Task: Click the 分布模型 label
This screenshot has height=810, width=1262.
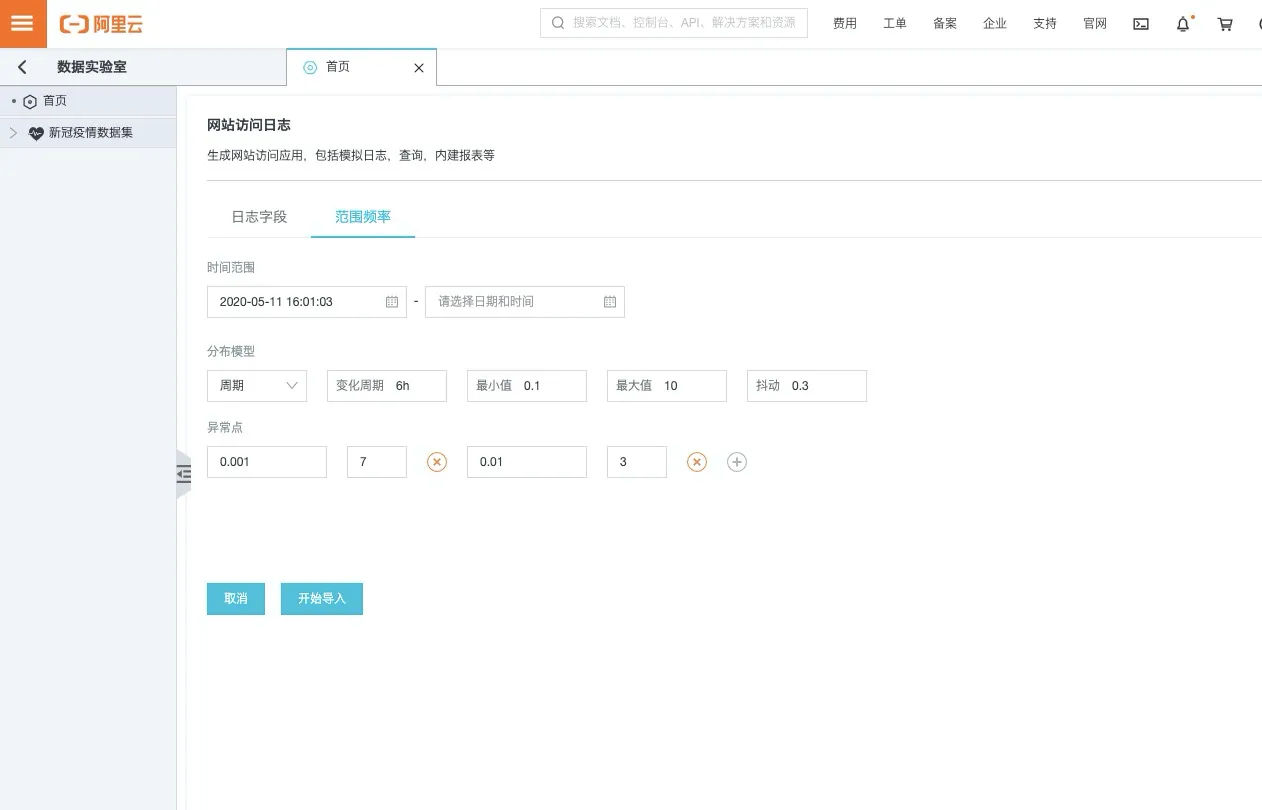Action: [231, 352]
